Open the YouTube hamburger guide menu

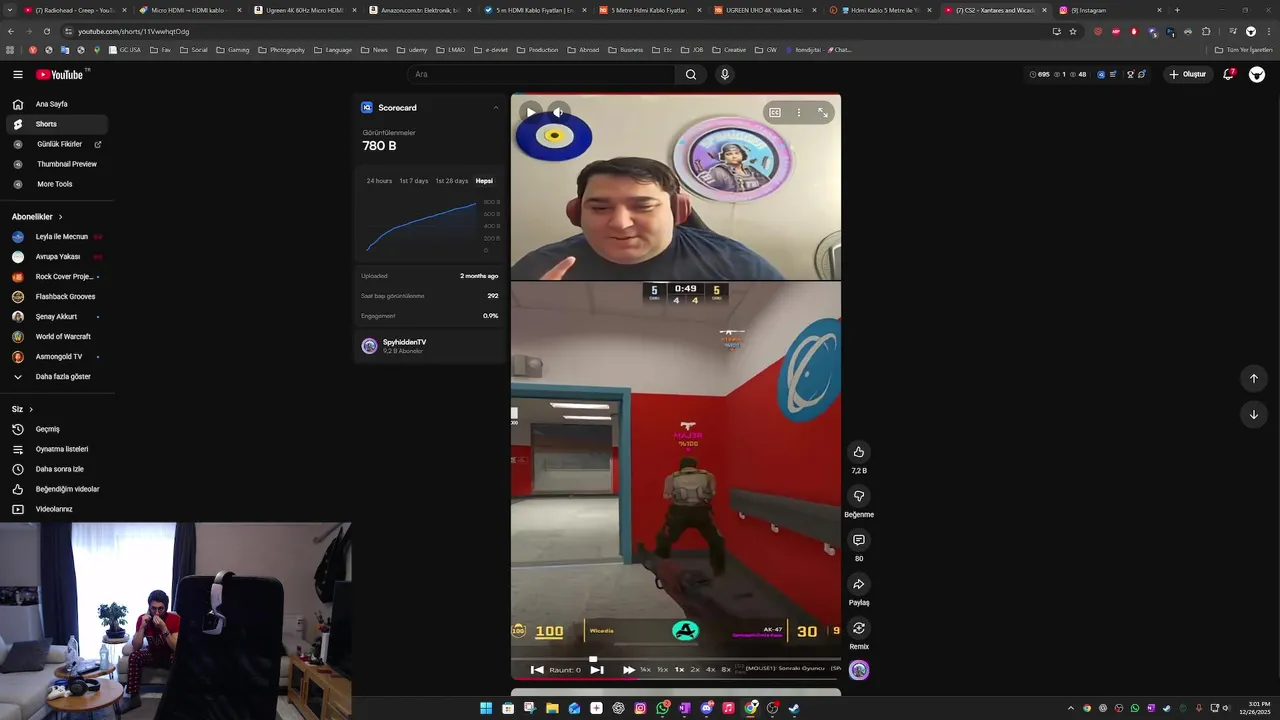17,74
